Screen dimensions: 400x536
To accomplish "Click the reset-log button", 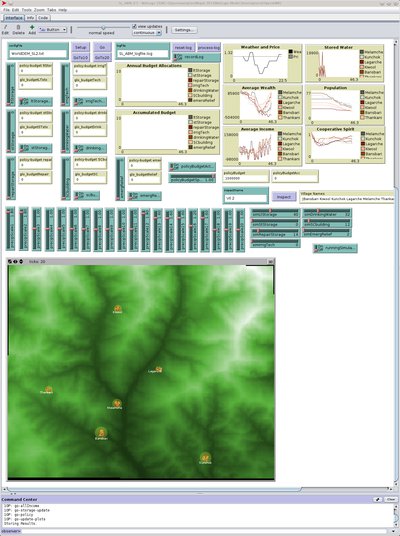I will click(183, 48).
